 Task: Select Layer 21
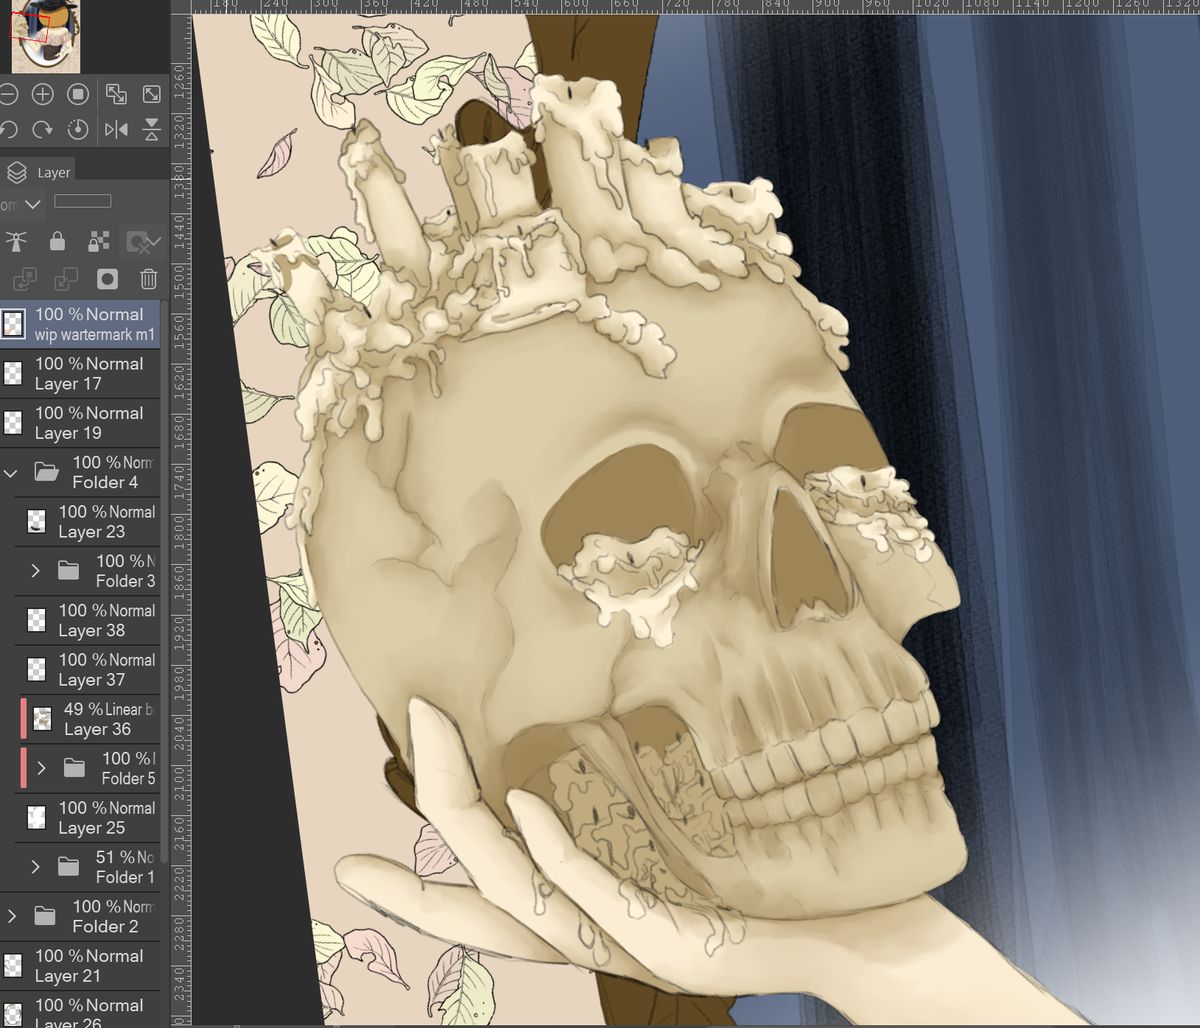[x=80, y=965]
